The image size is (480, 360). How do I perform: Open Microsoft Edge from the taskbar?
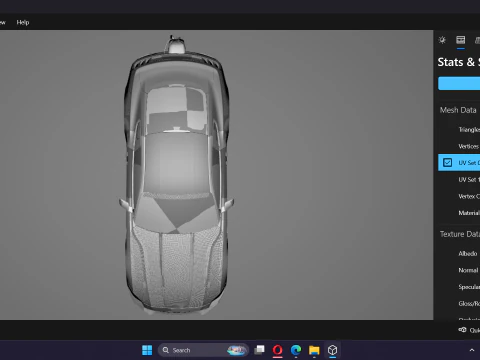coord(296,350)
